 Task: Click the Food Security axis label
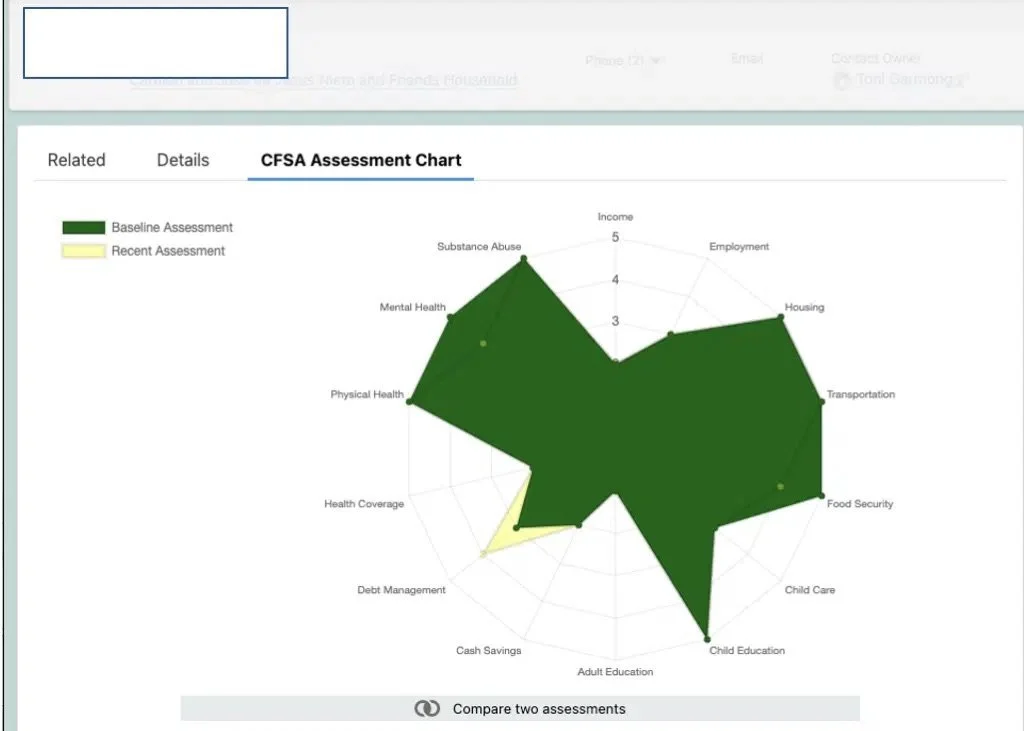[x=859, y=504]
